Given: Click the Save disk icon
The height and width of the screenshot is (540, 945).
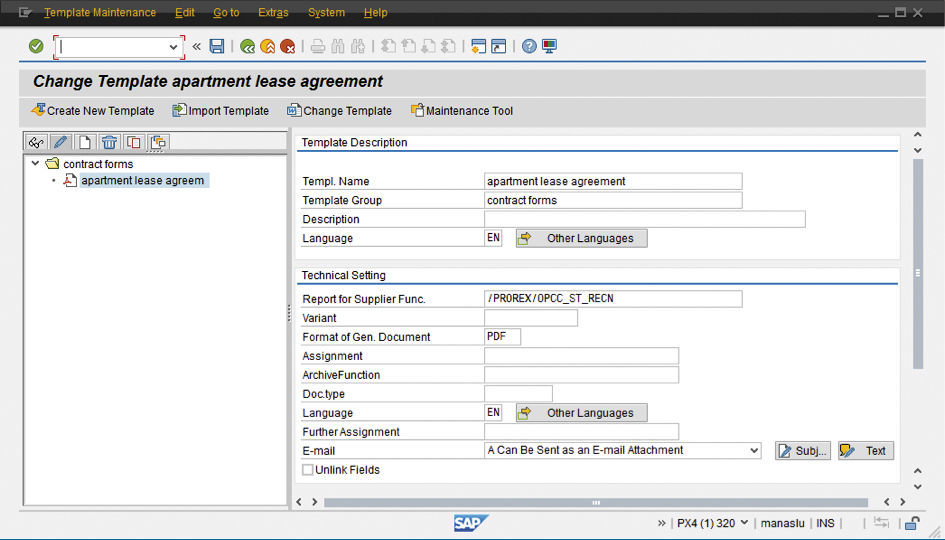Looking at the screenshot, I should coord(217,47).
